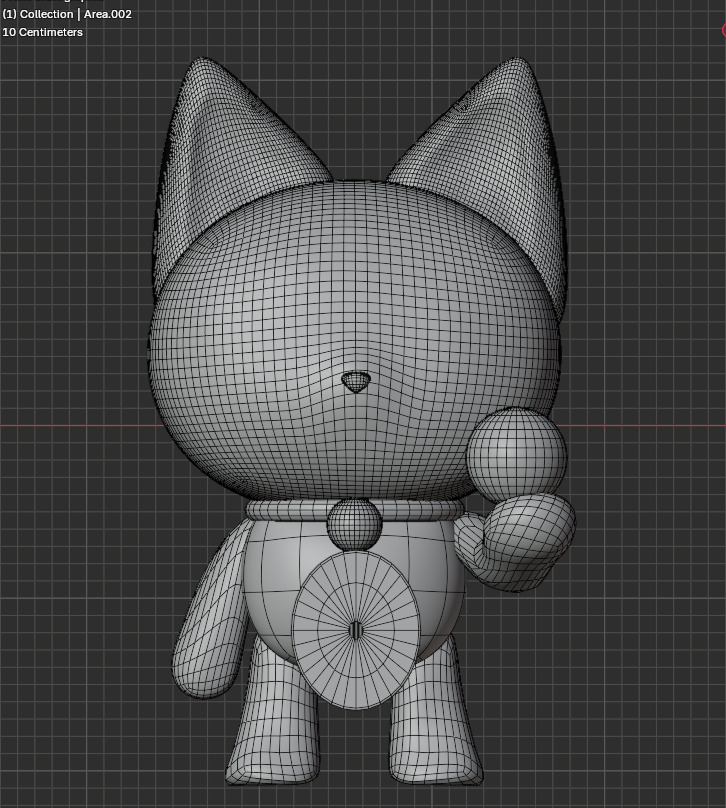This screenshot has height=808, width=726.
Task: Select the round bell on the collar
Action: point(354,525)
